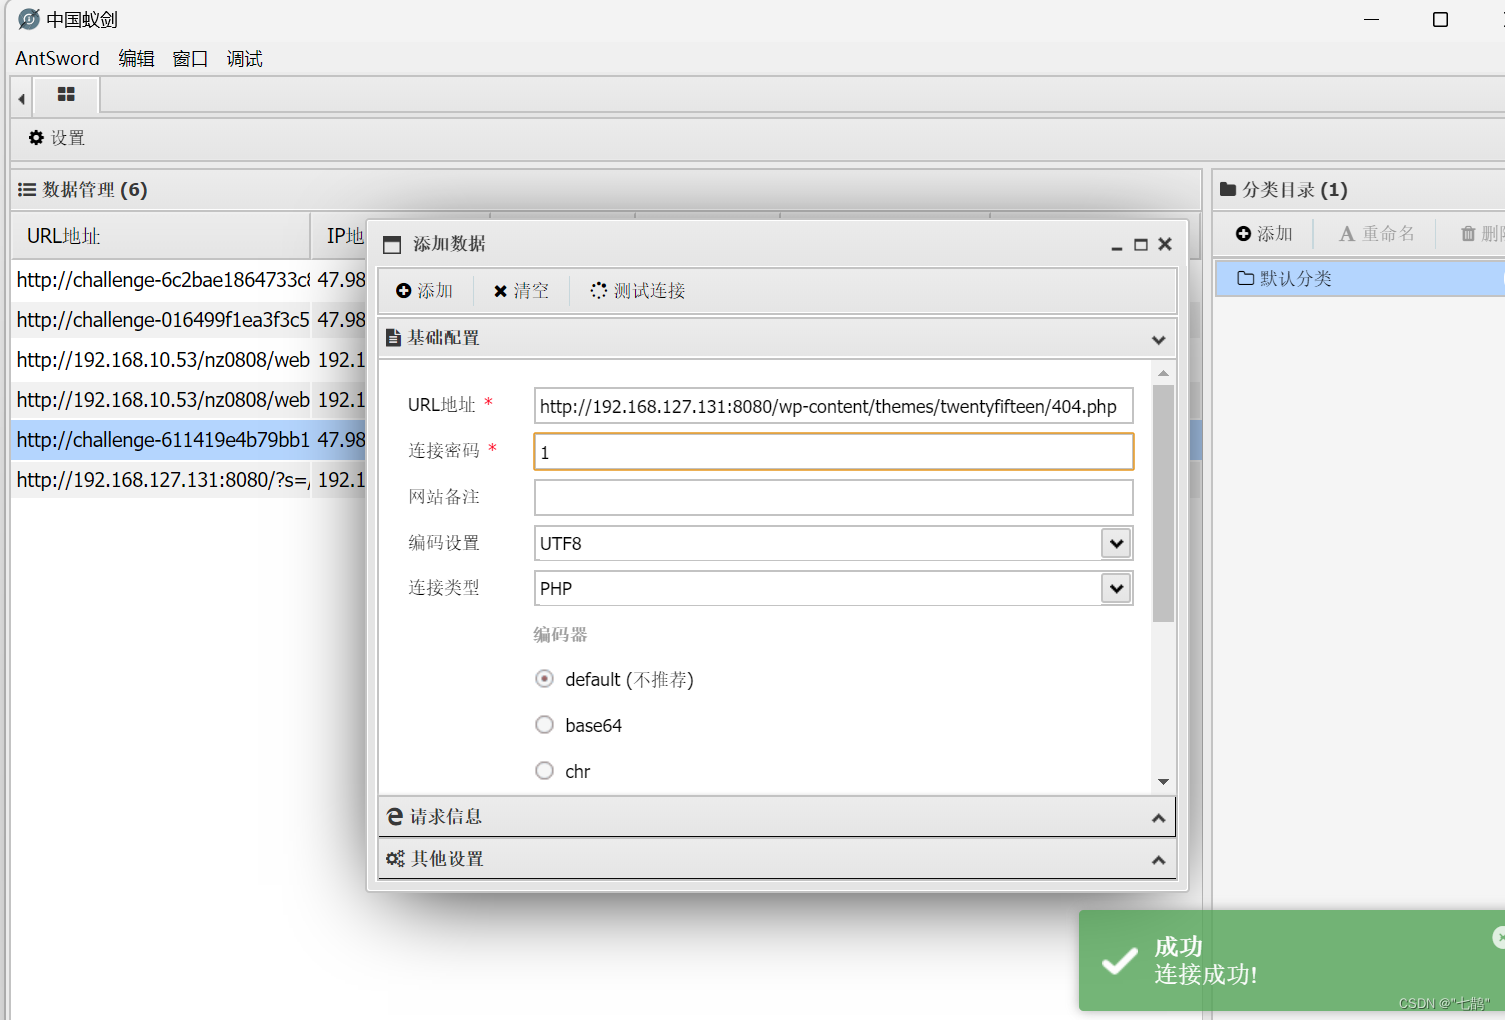Collapse the 基础配置 section
The width and height of the screenshot is (1505, 1020).
coord(1158,339)
